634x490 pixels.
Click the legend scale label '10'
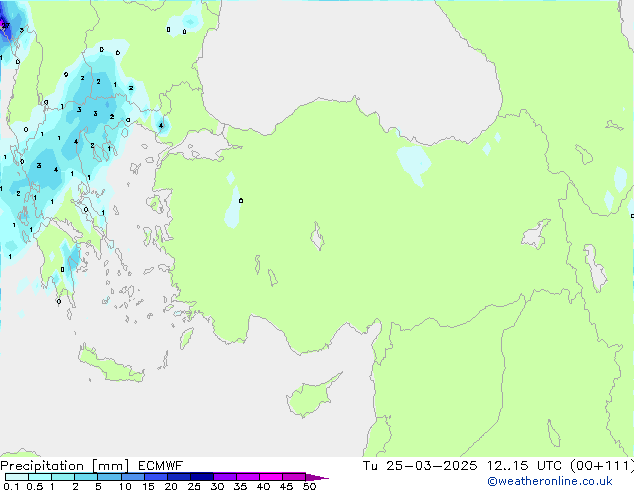pos(125,486)
